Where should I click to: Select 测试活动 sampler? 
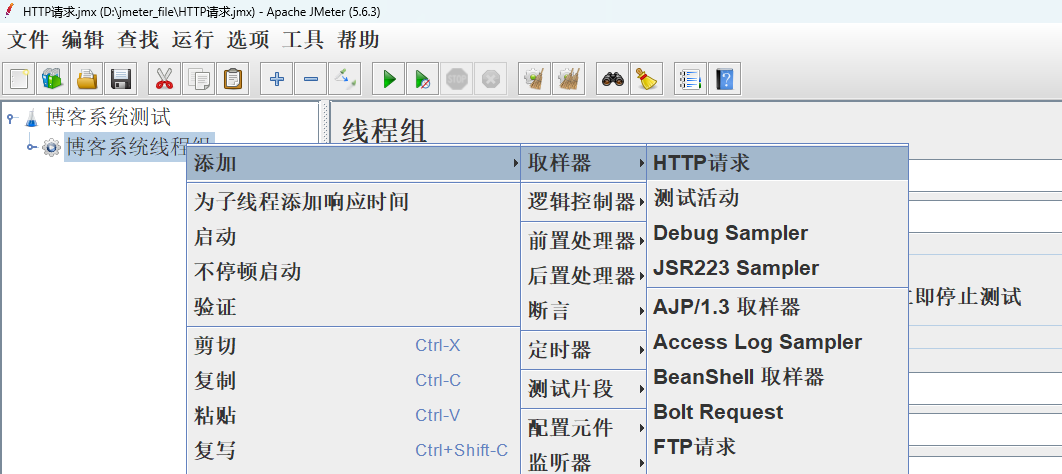[778, 198]
